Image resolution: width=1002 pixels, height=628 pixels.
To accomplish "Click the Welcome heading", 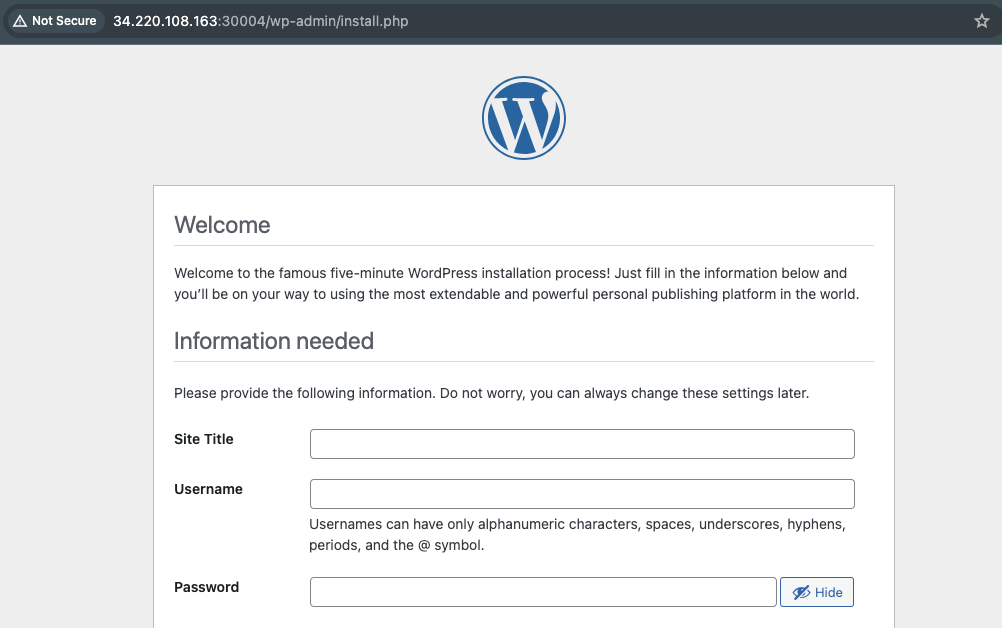I will coord(222,225).
